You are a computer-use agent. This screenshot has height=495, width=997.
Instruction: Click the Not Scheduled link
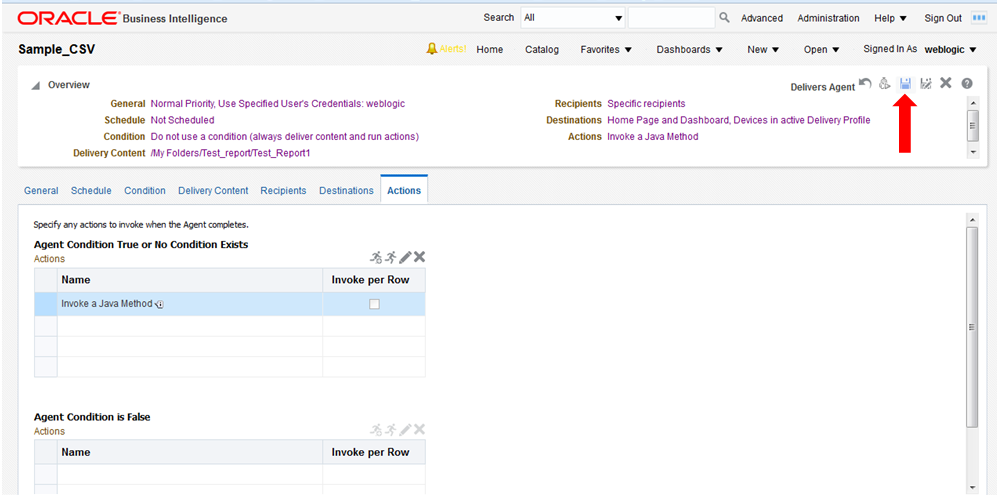click(x=182, y=120)
